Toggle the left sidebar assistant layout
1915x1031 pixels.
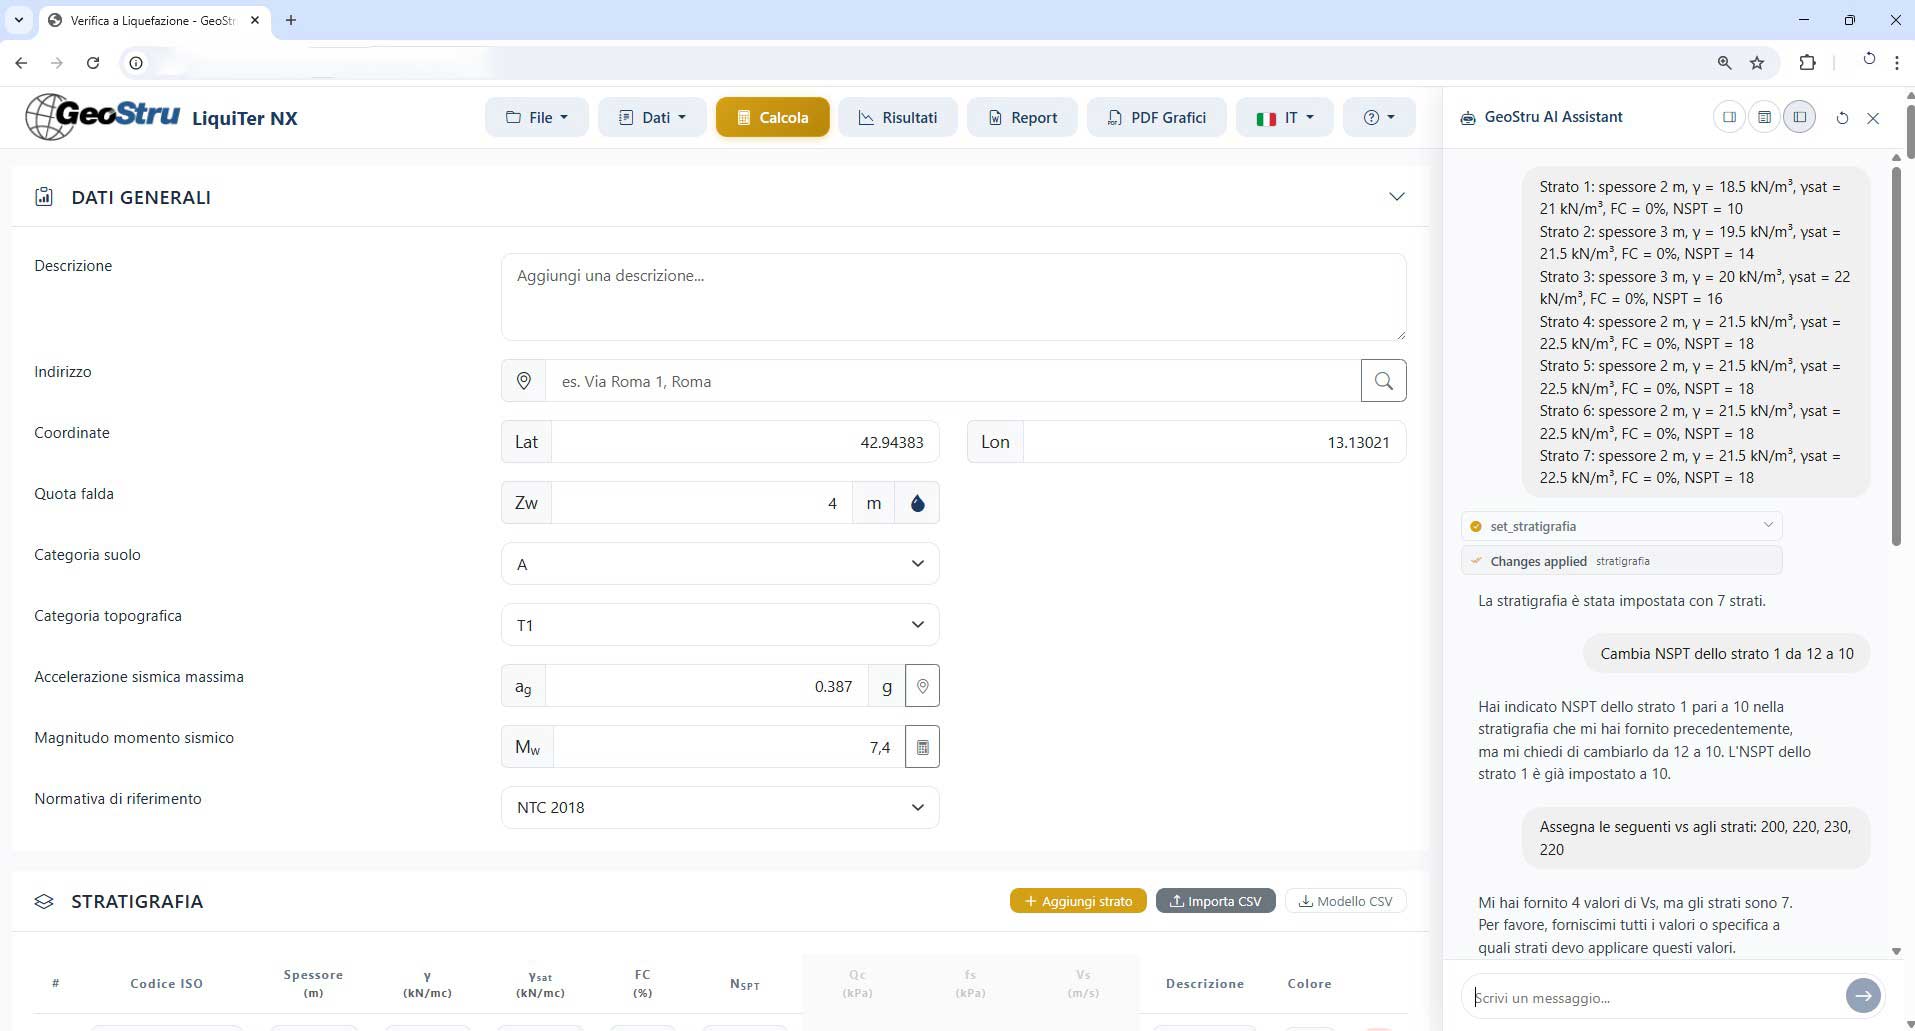pyautogui.click(x=1799, y=117)
